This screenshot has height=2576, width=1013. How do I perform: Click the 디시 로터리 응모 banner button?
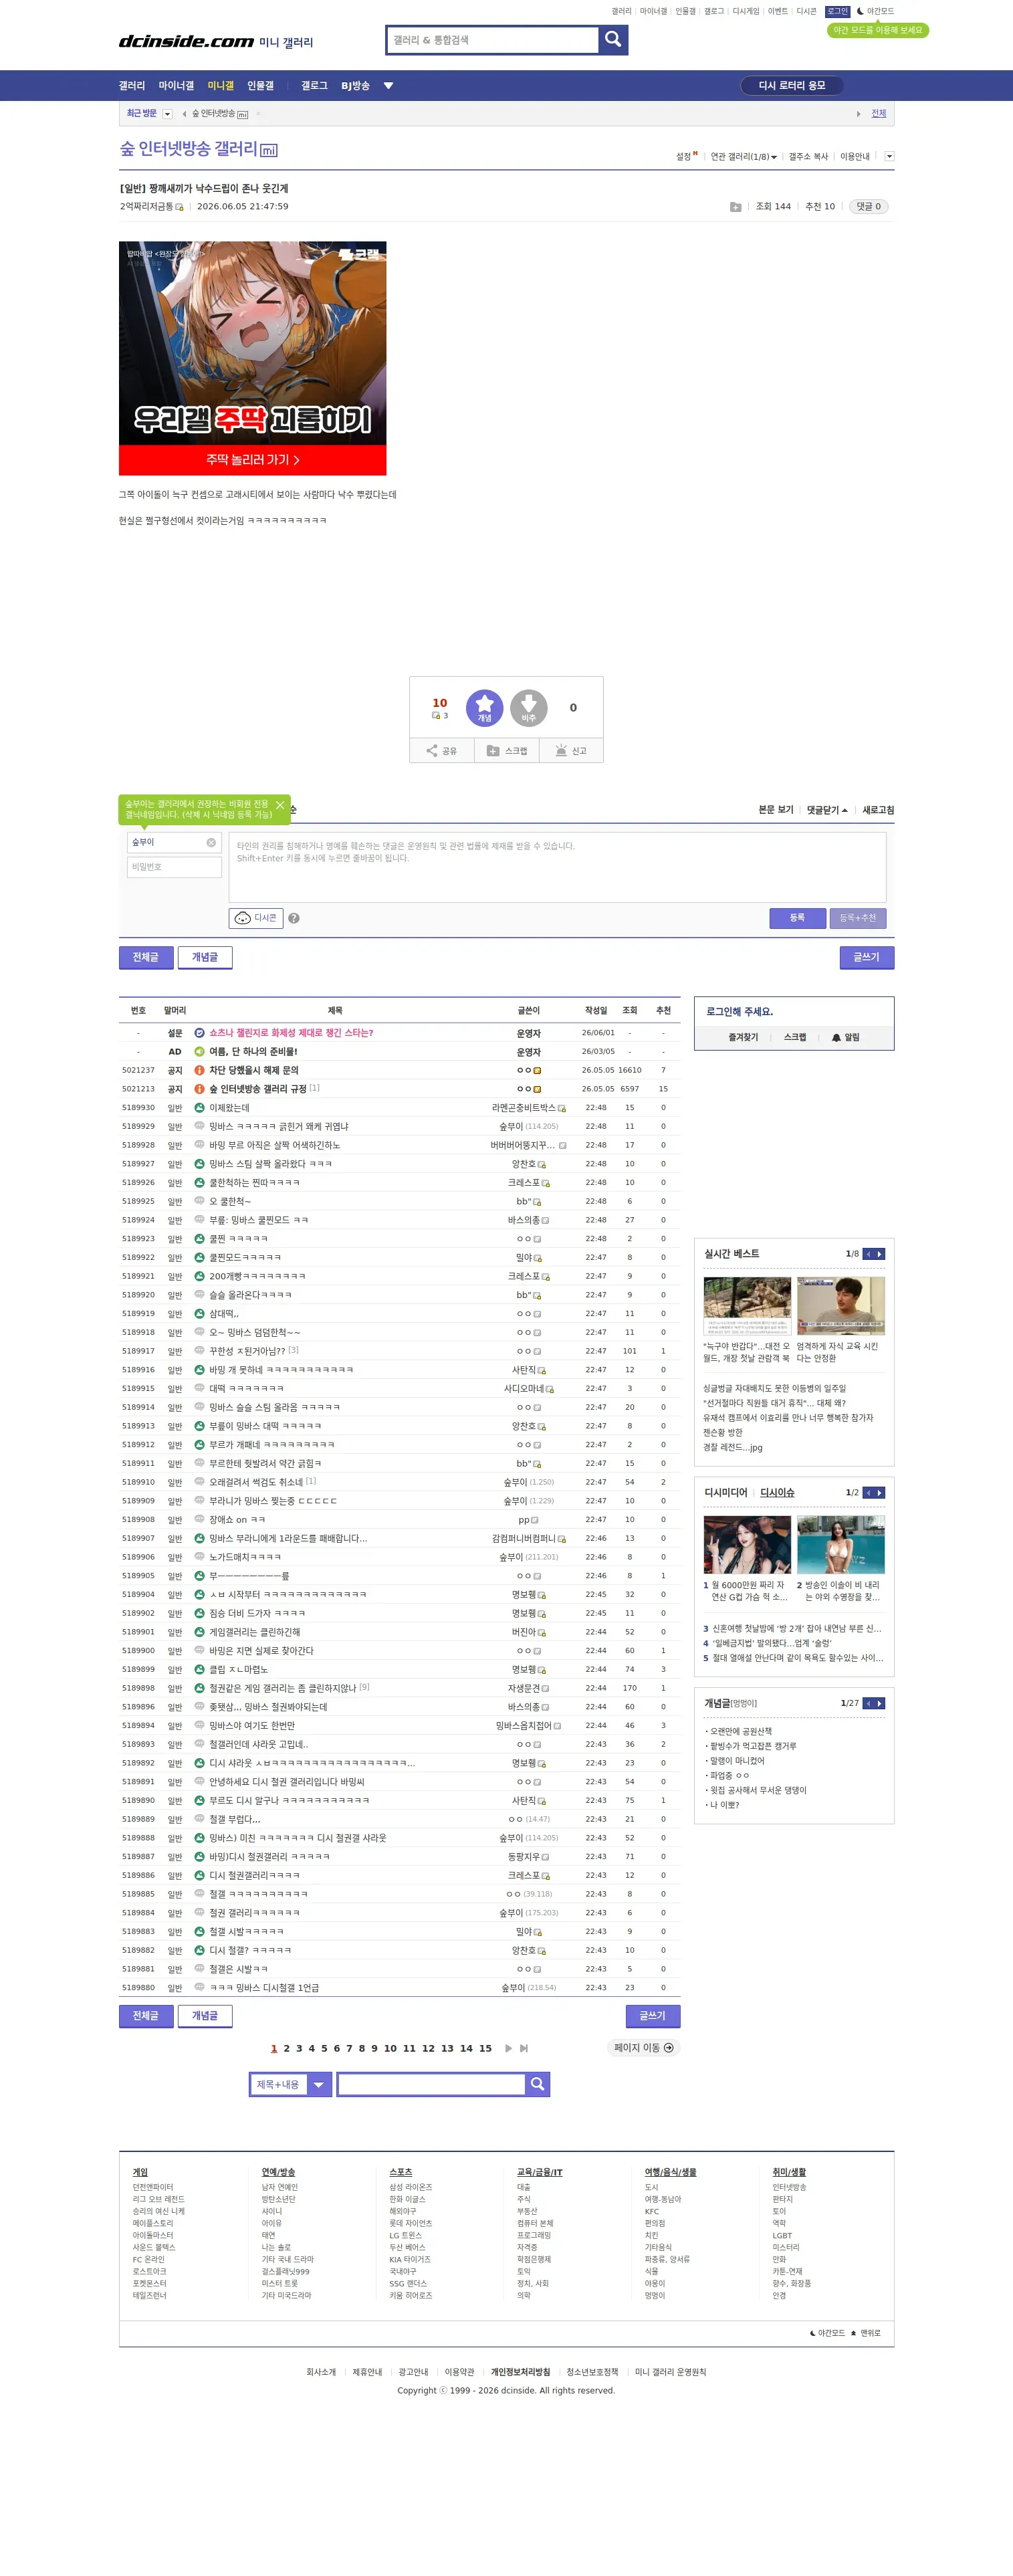pyautogui.click(x=792, y=86)
